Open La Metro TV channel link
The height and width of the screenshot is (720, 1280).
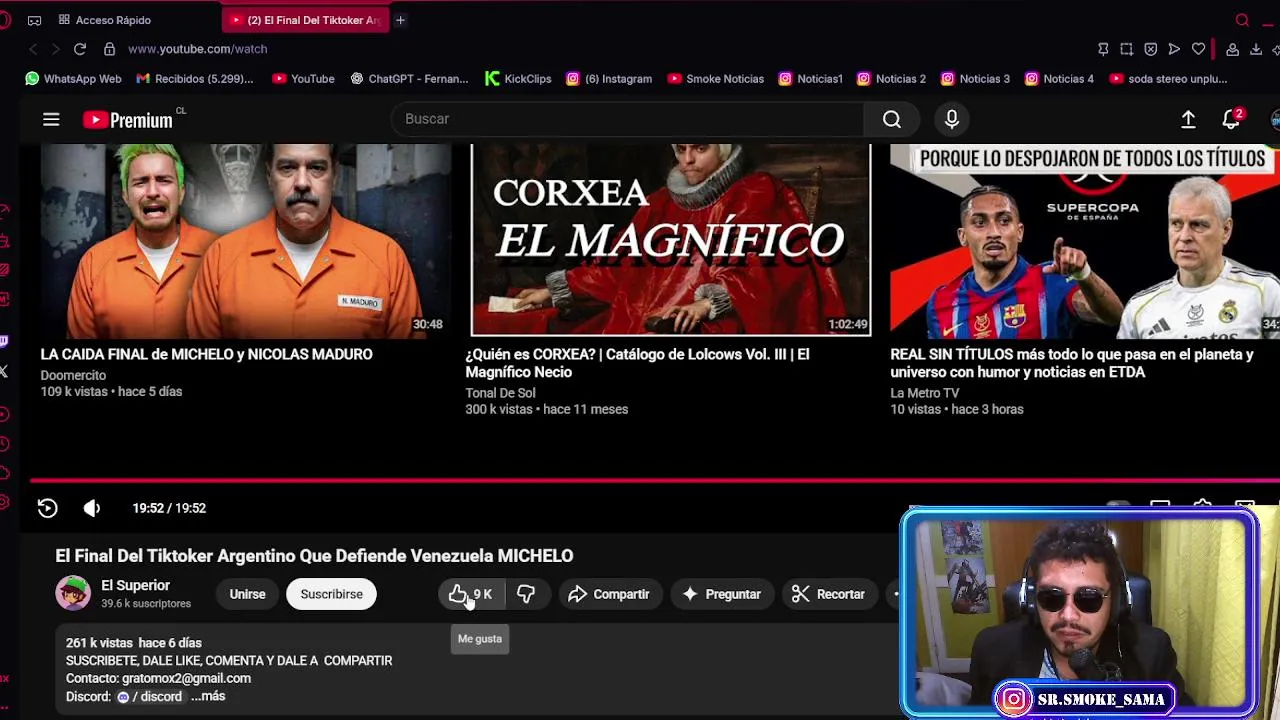[x=925, y=393]
